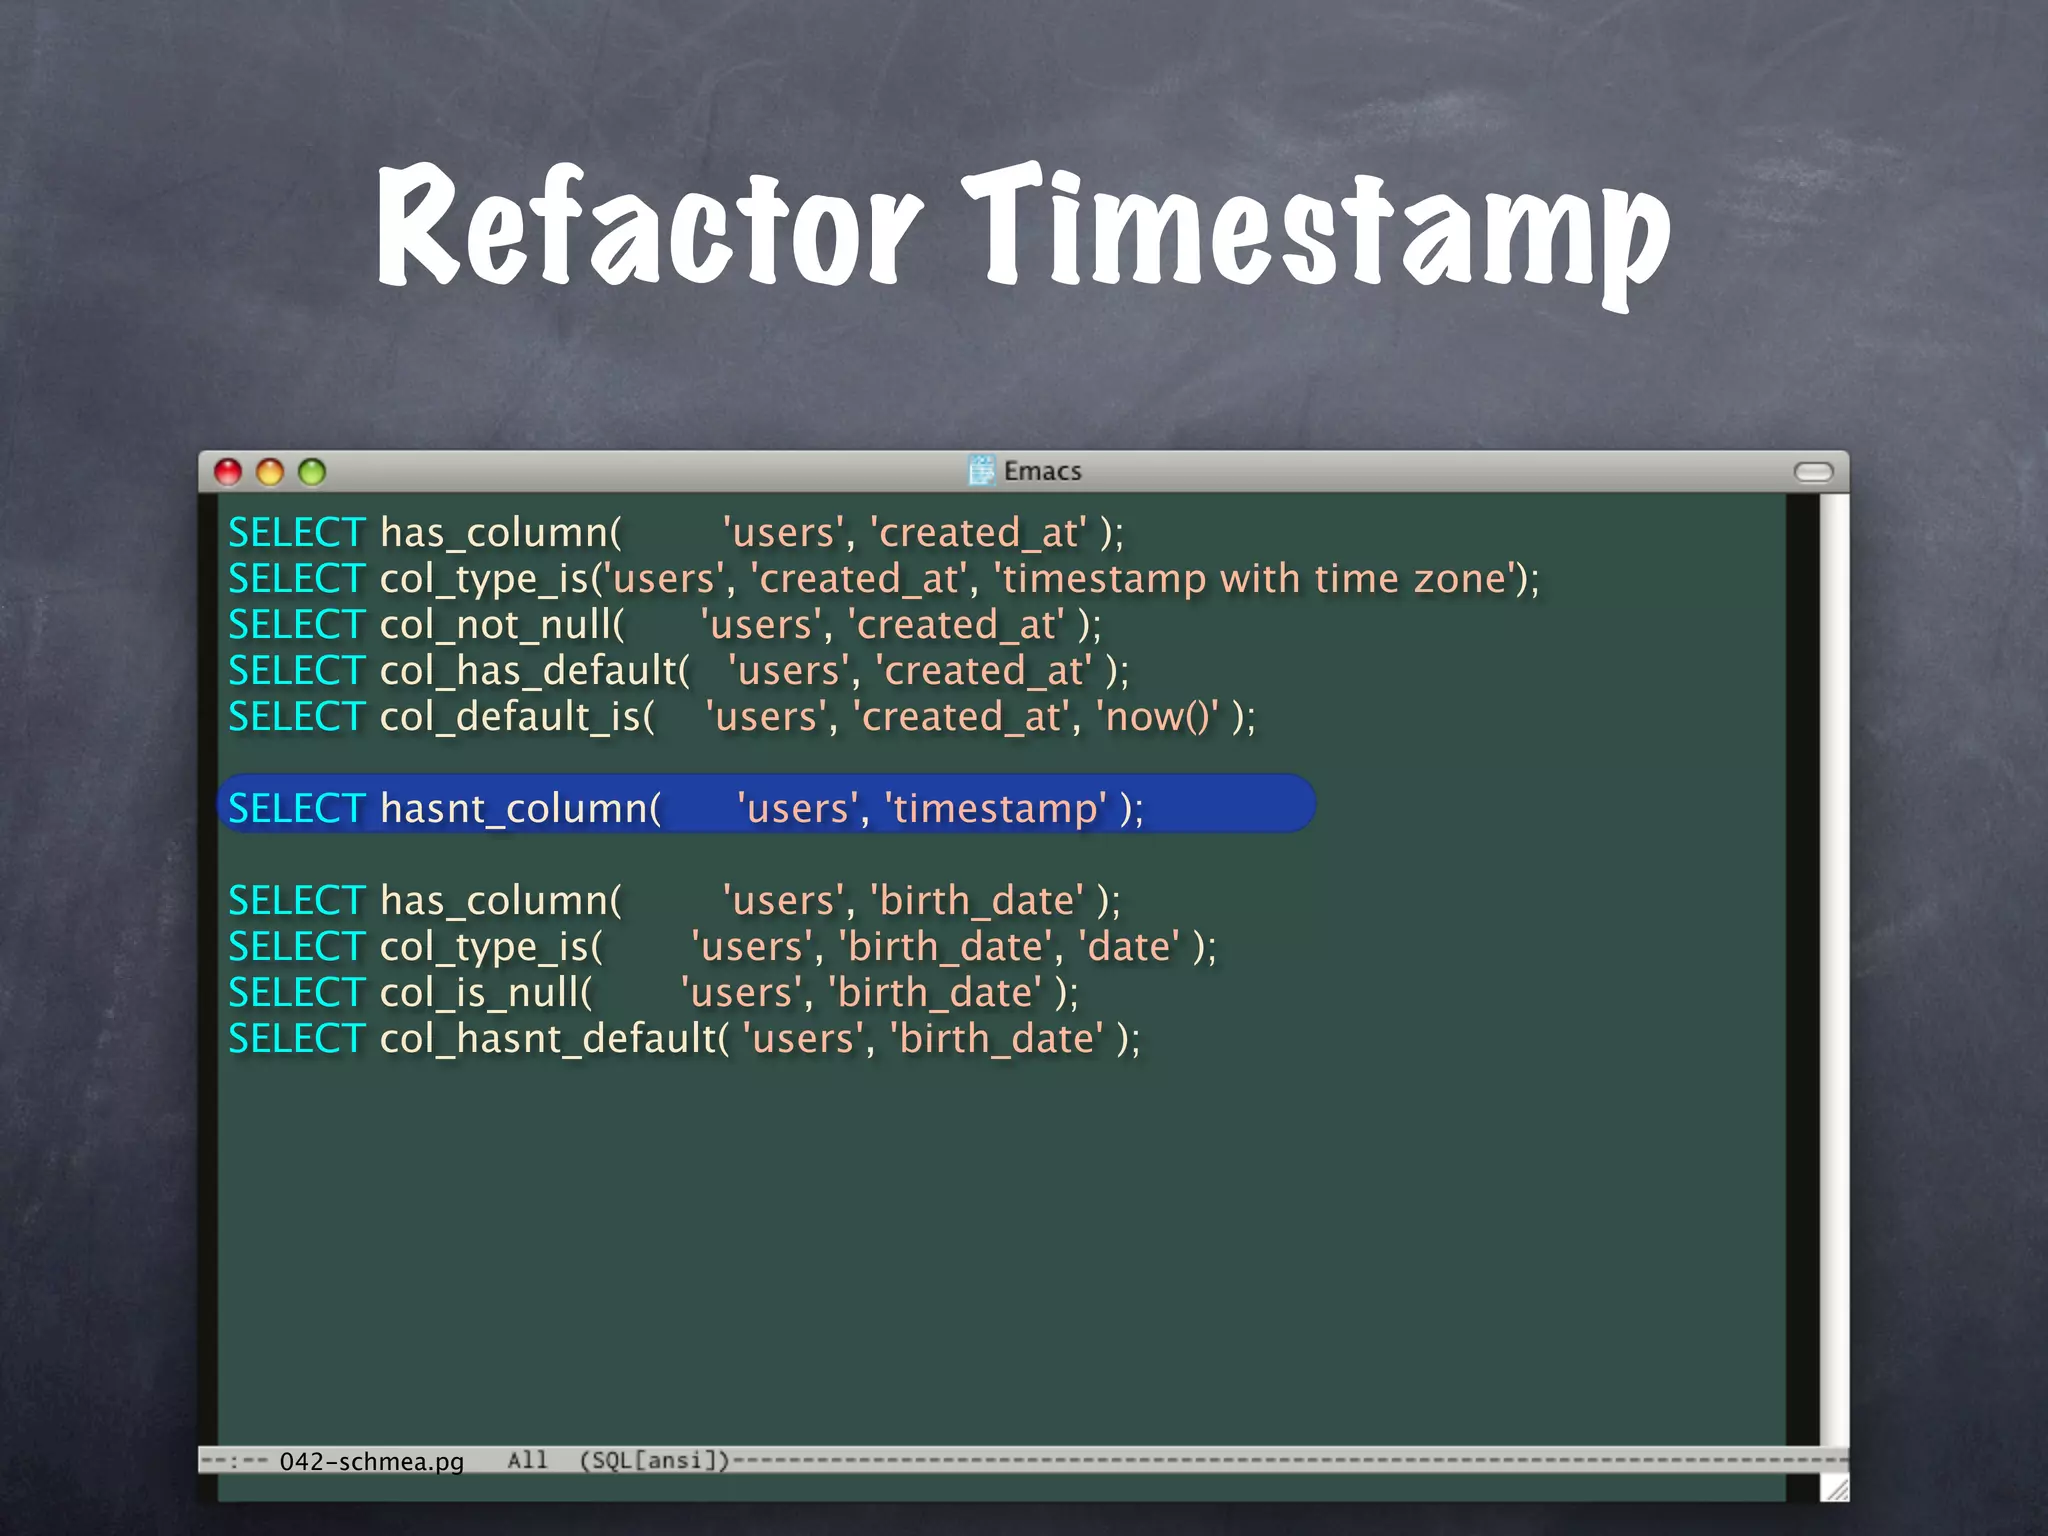Viewport: 2048px width, 1536px height.
Task: Click the 'Emacs' title text
Action: (x=1043, y=471)
